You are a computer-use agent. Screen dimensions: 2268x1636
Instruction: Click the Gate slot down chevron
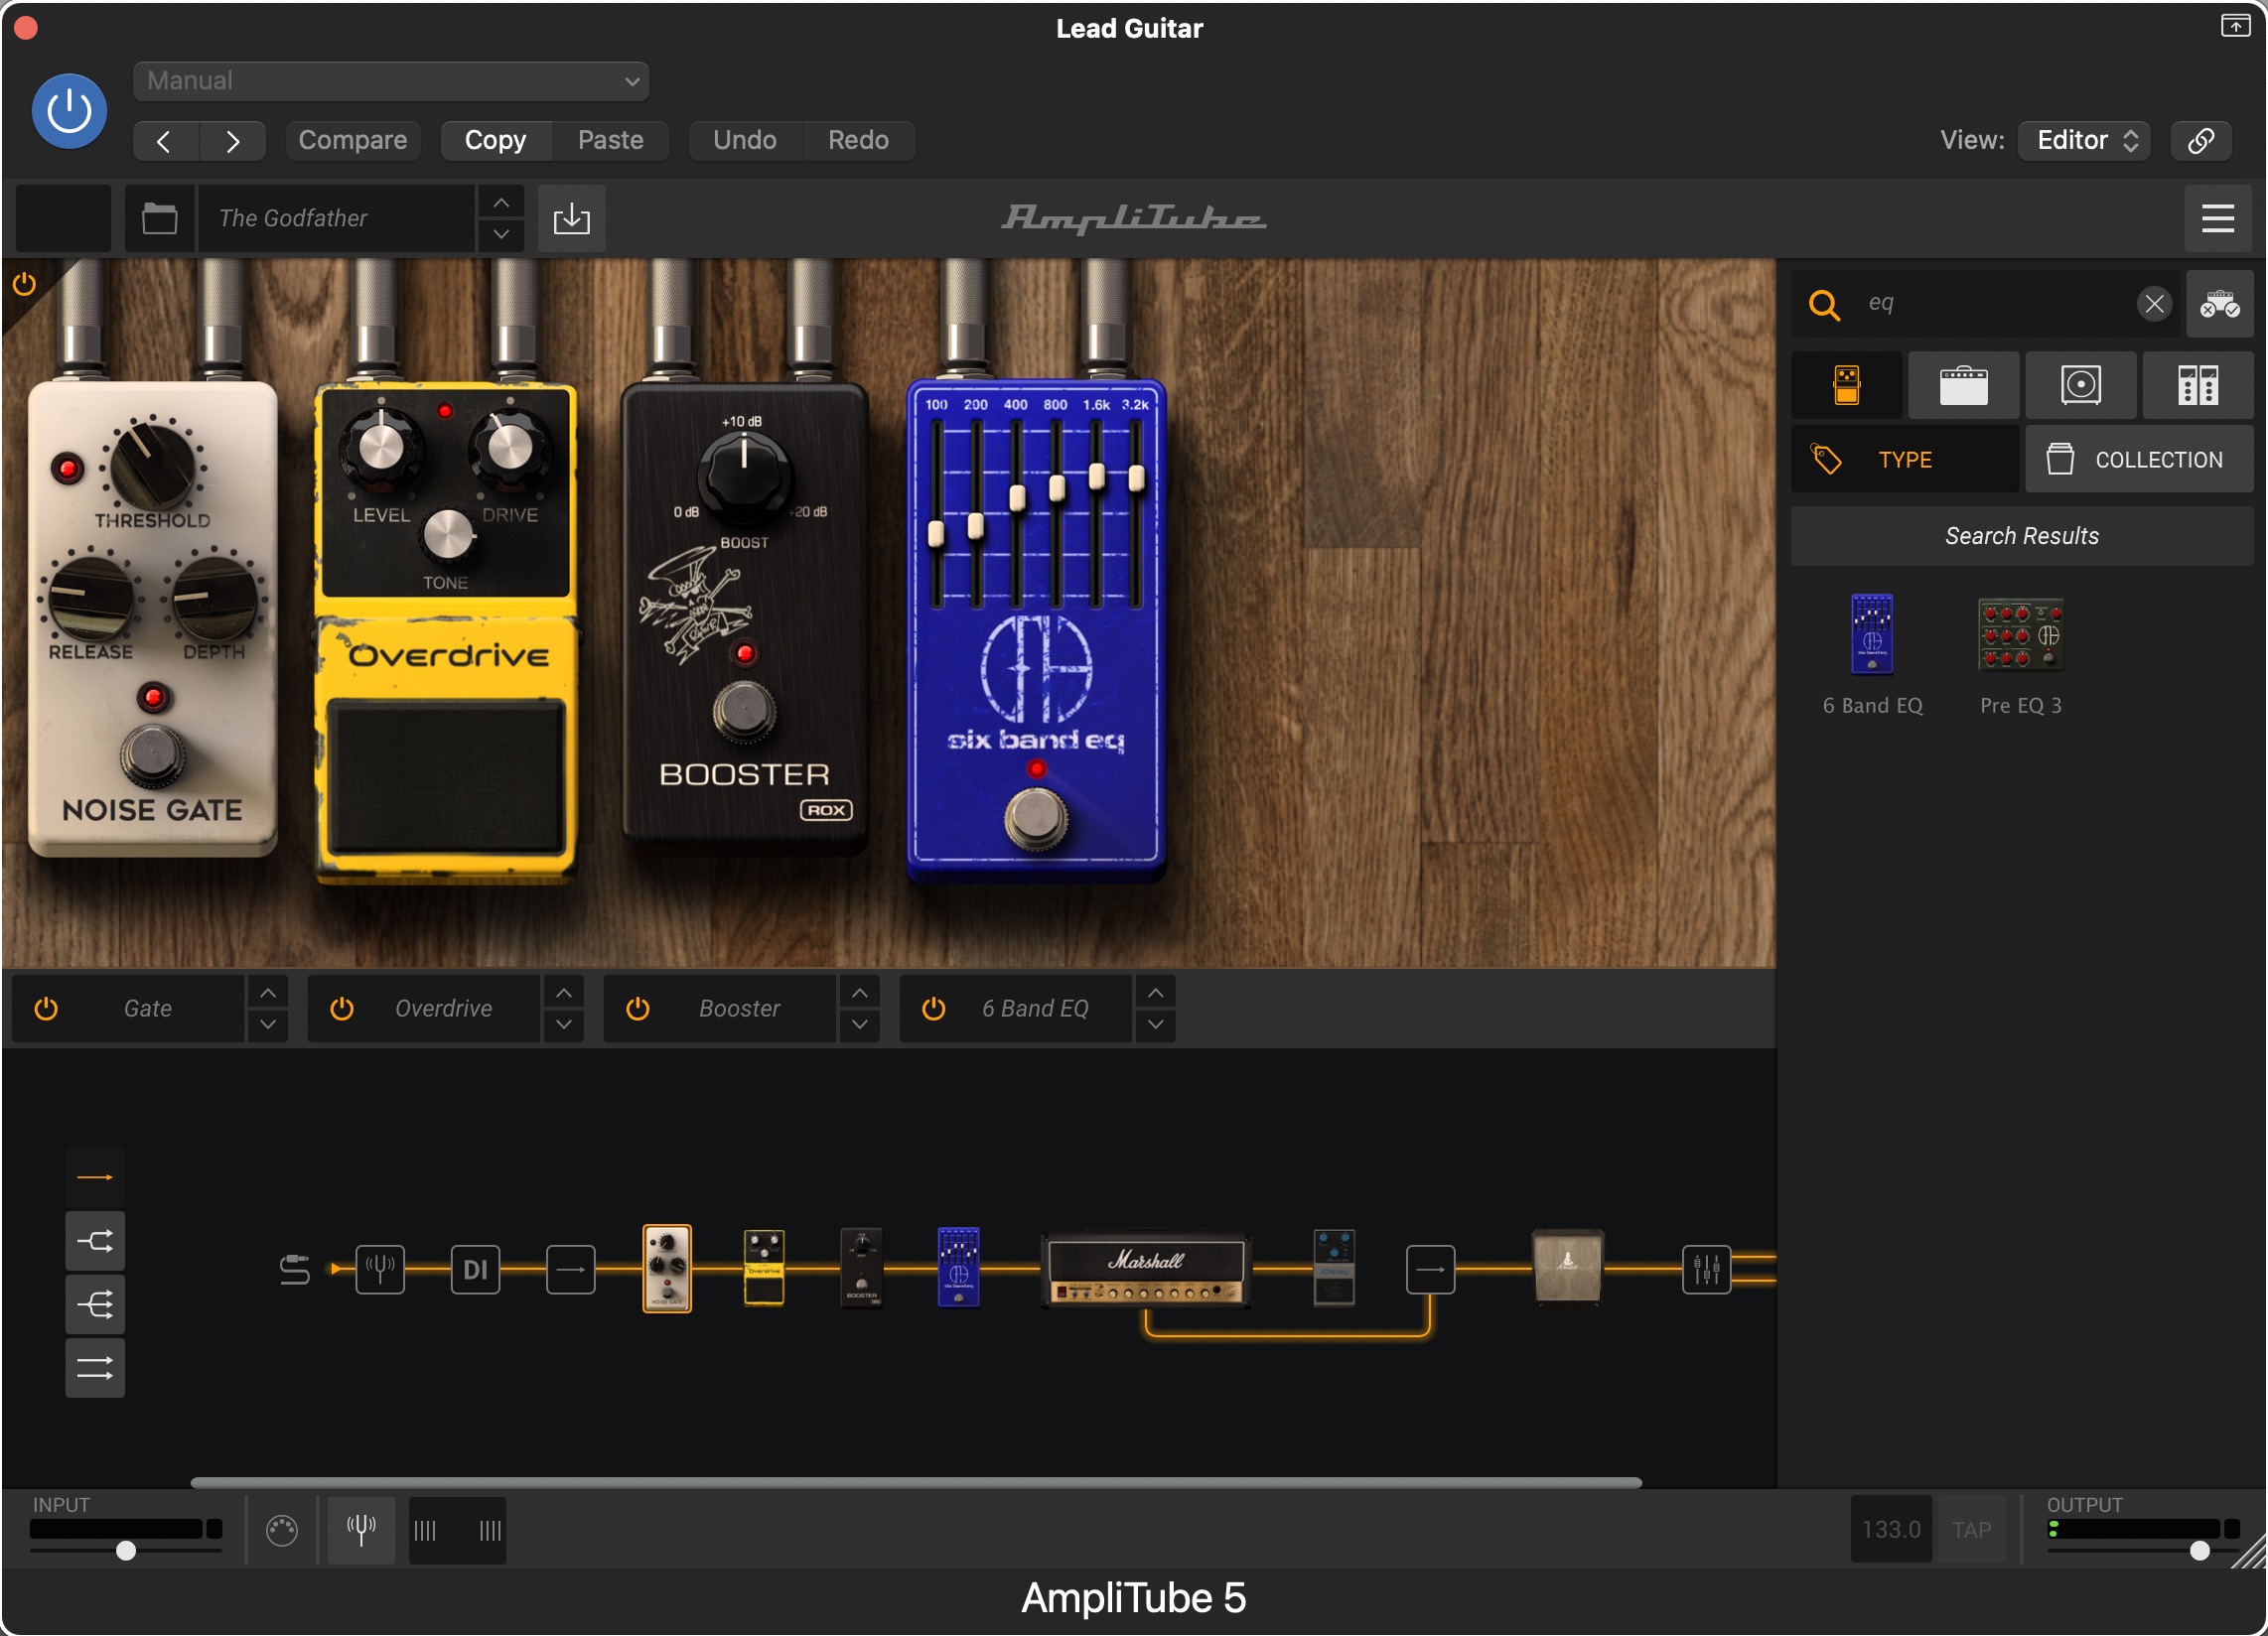click(268, 1025)
